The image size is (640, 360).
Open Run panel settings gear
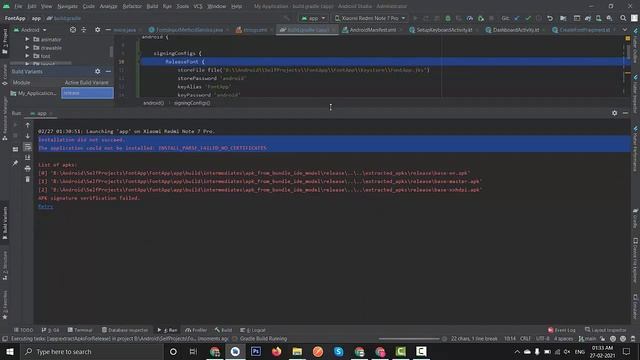tap(614, 113)
